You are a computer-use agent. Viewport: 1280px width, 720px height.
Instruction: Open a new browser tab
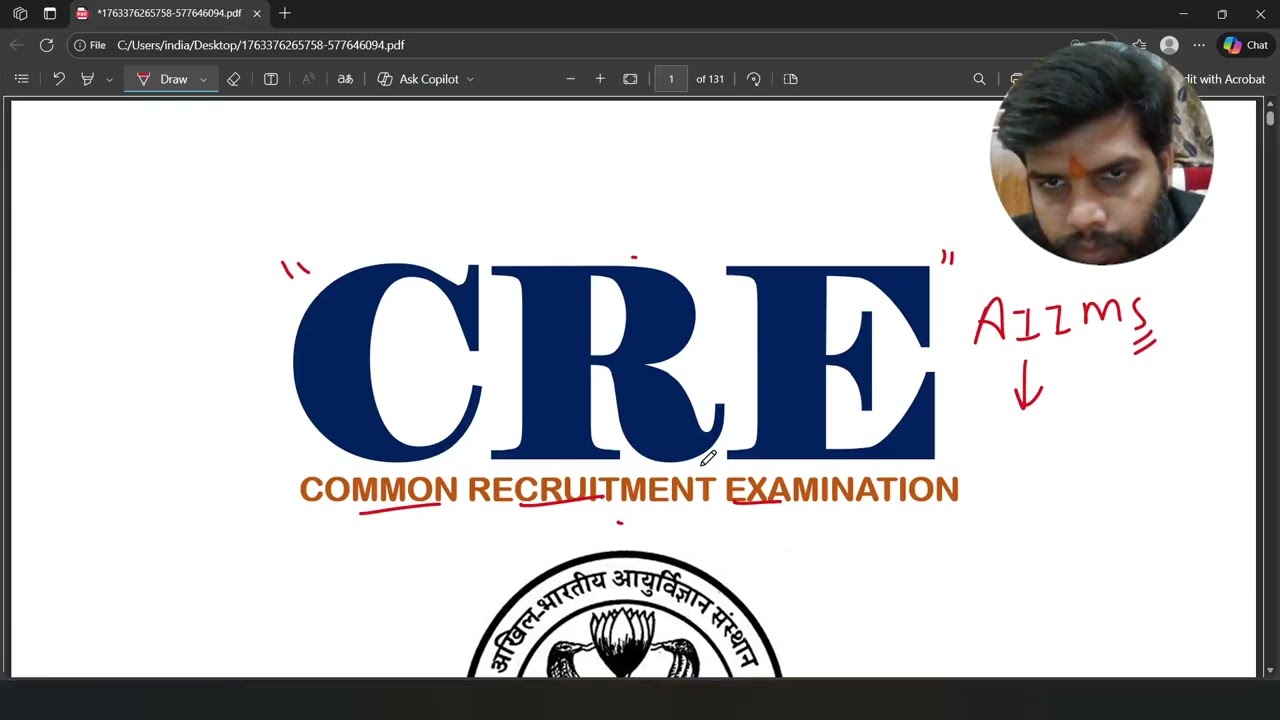[285, 13]
